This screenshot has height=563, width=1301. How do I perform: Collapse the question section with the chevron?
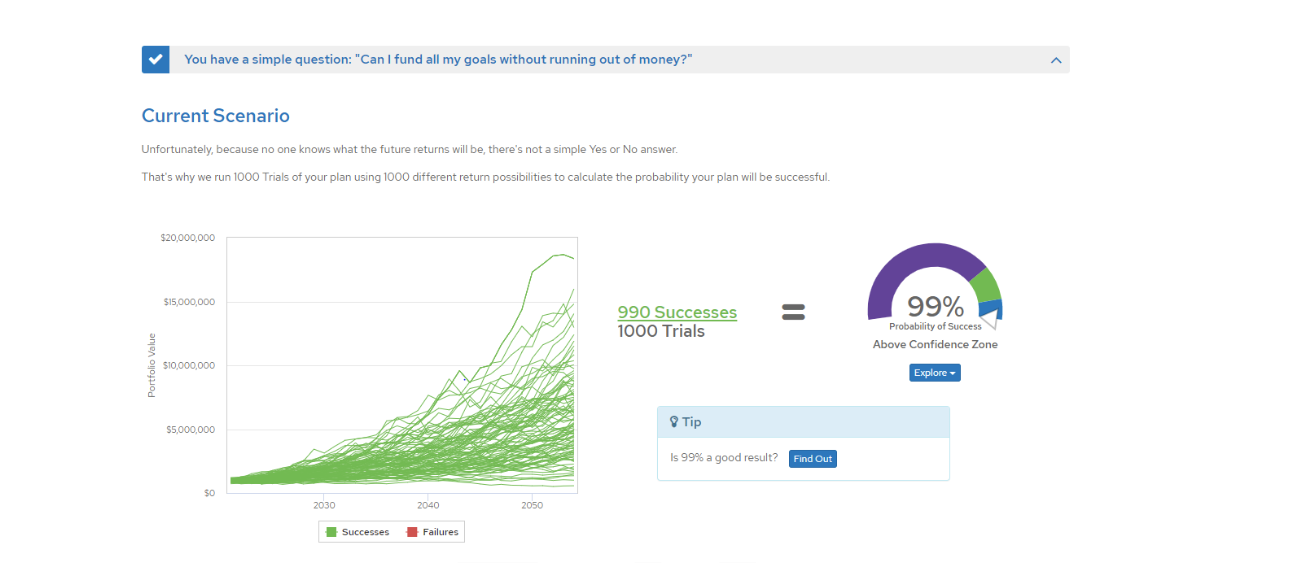pos(1056,60)
